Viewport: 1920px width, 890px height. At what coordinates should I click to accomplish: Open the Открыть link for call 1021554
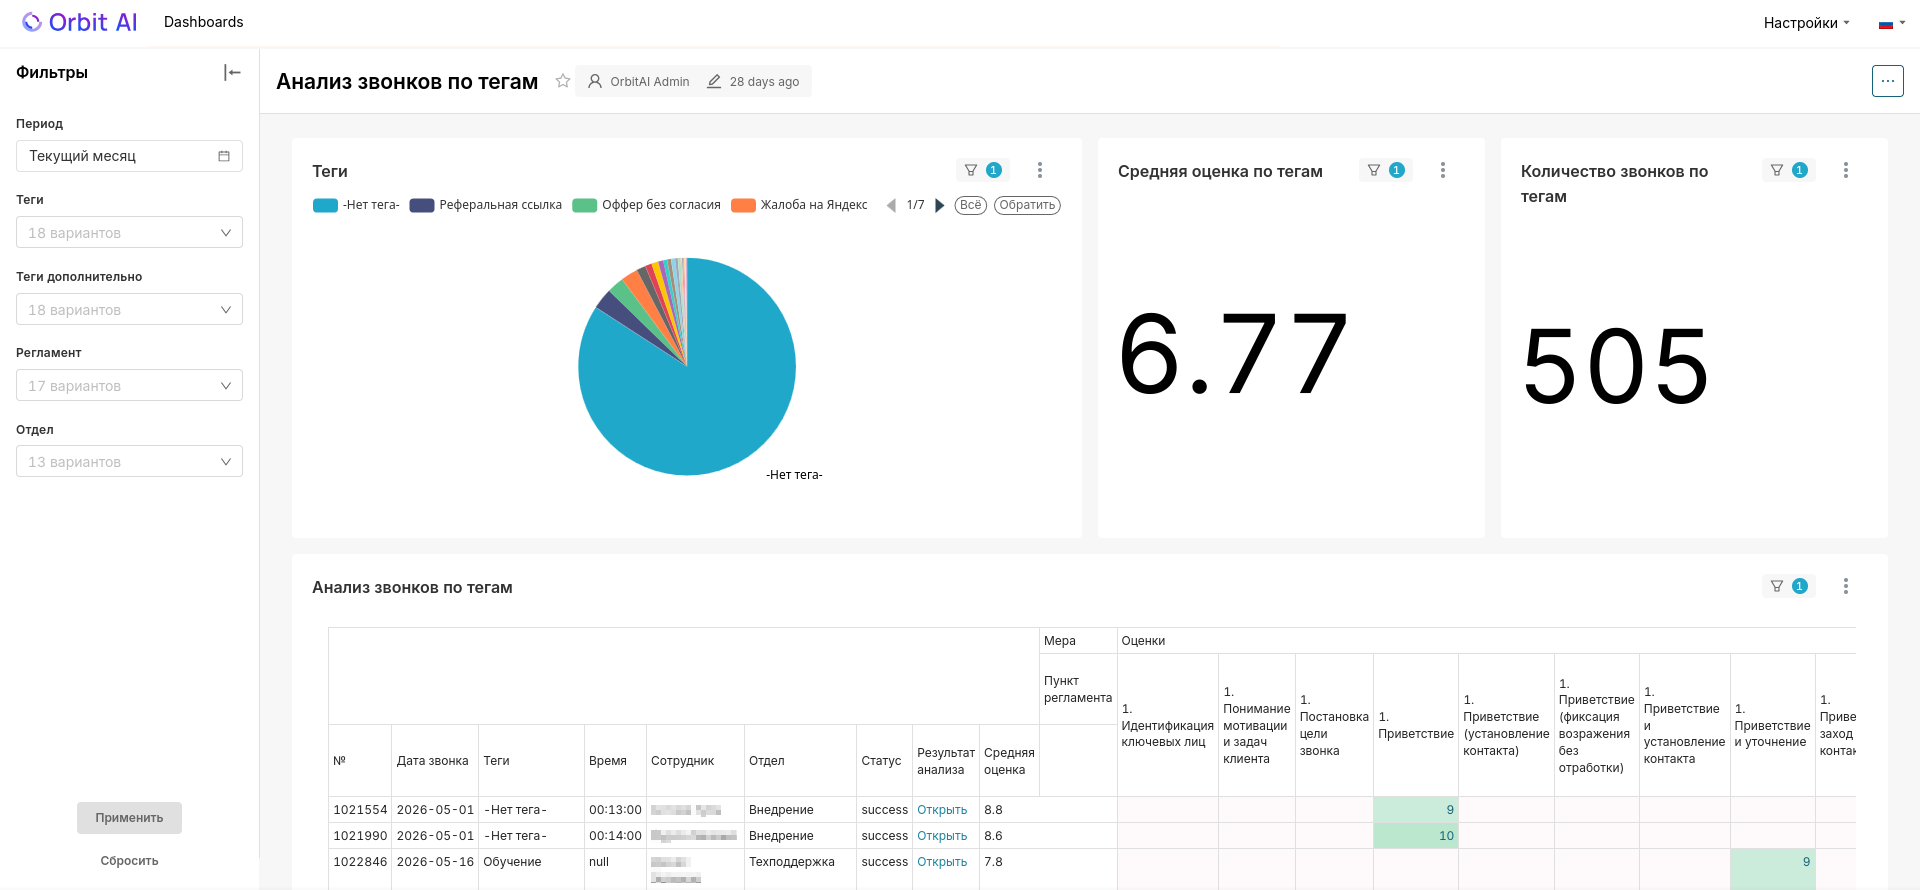point(942,810)
